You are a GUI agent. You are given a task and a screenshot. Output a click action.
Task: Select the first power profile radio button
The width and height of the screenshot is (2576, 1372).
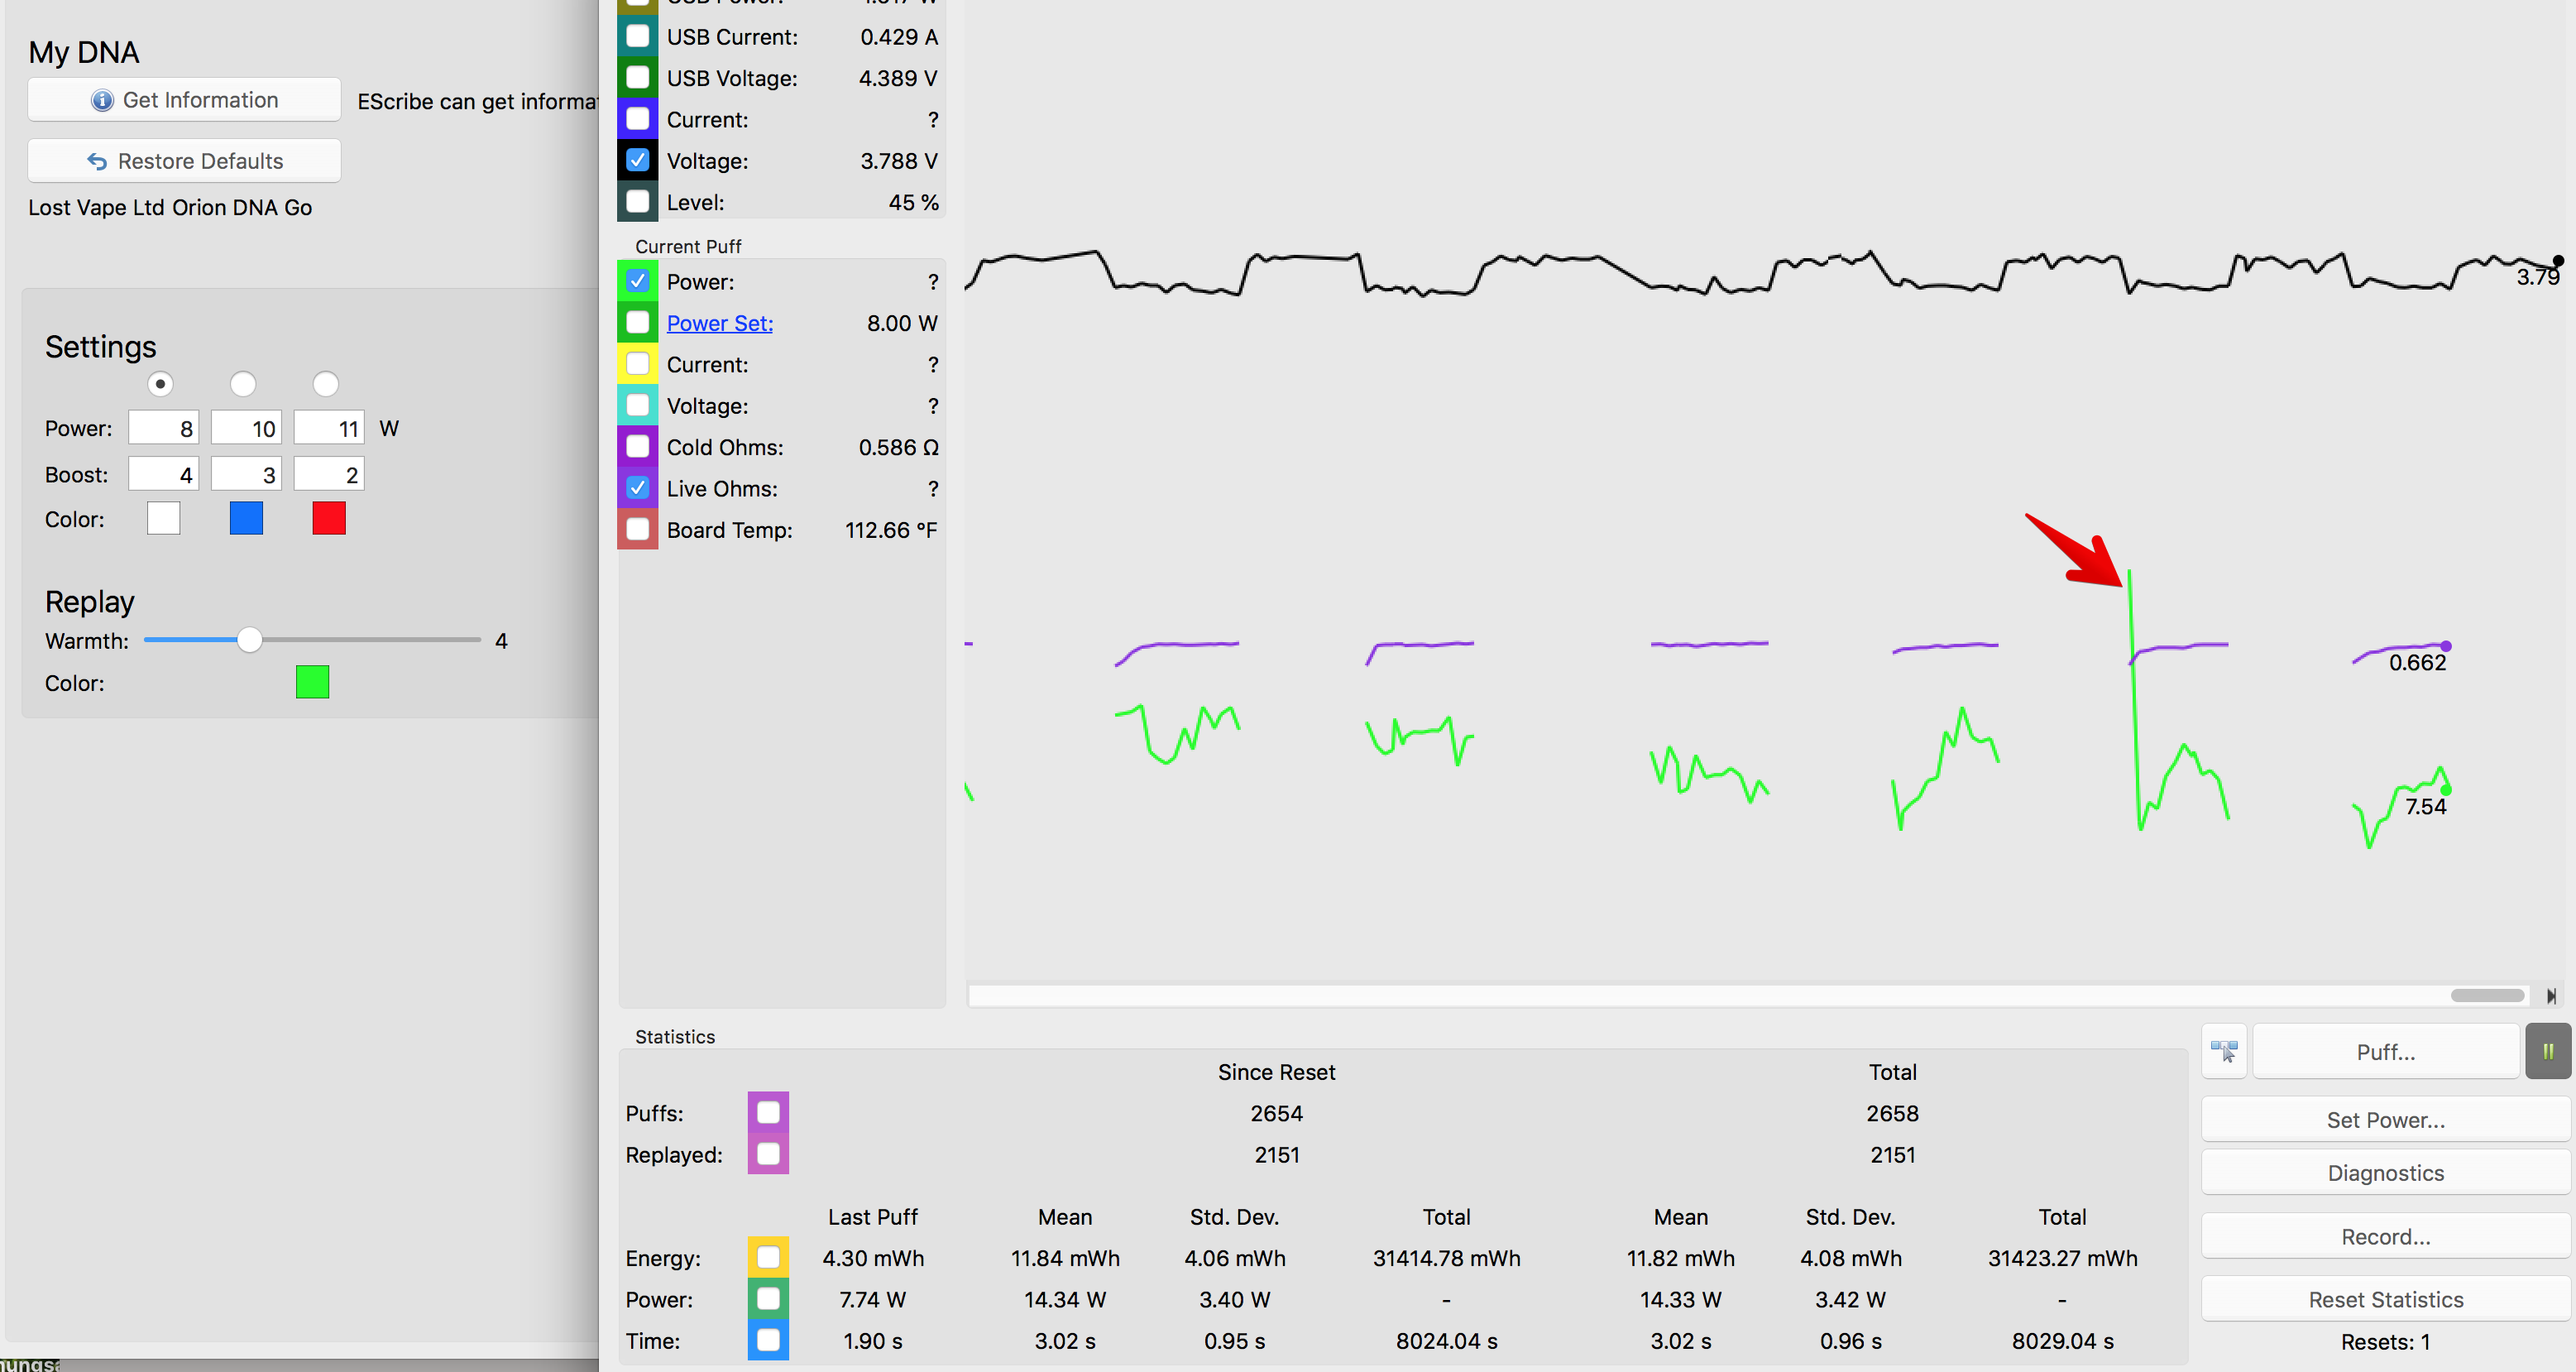pos(160,384)
